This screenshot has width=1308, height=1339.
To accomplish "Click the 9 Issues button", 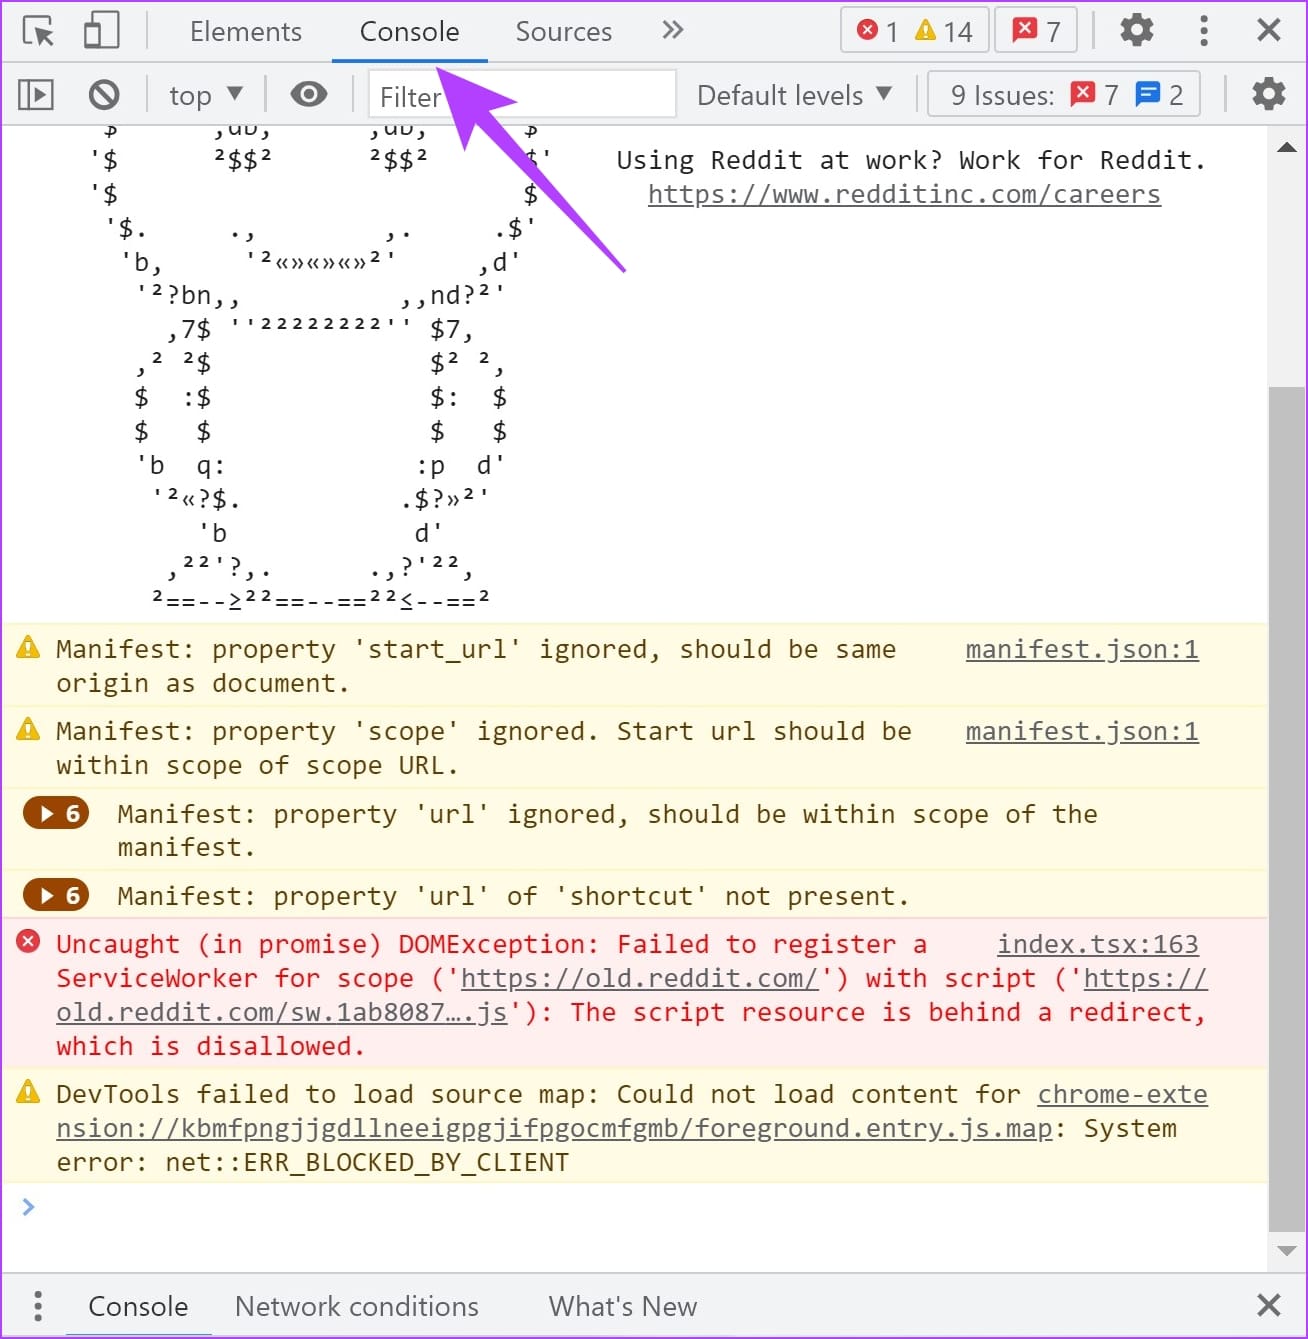I will tap(1065, 95).
